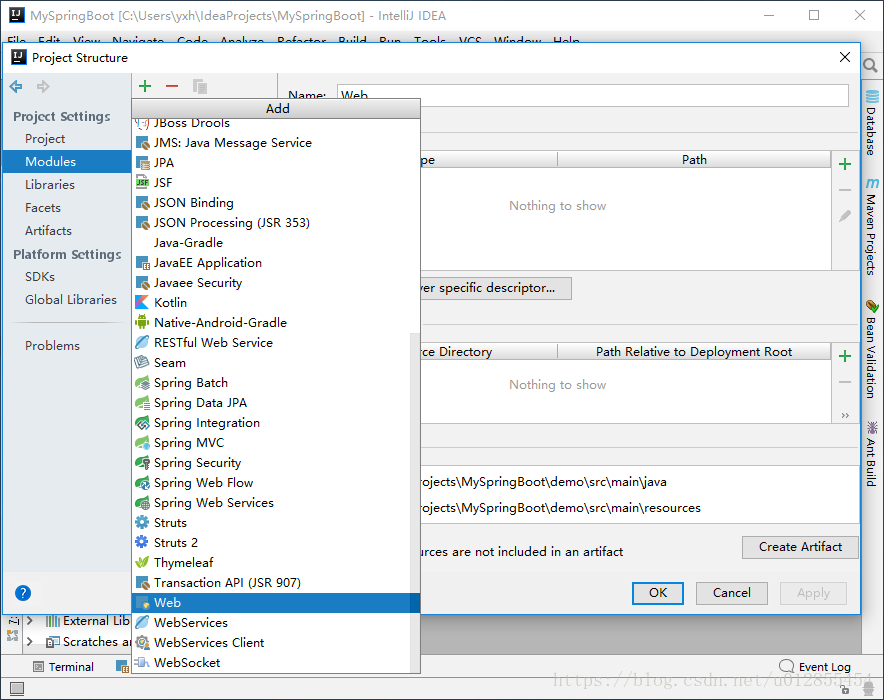
Task: Open the help question mark button
Action: pos(23,593)
